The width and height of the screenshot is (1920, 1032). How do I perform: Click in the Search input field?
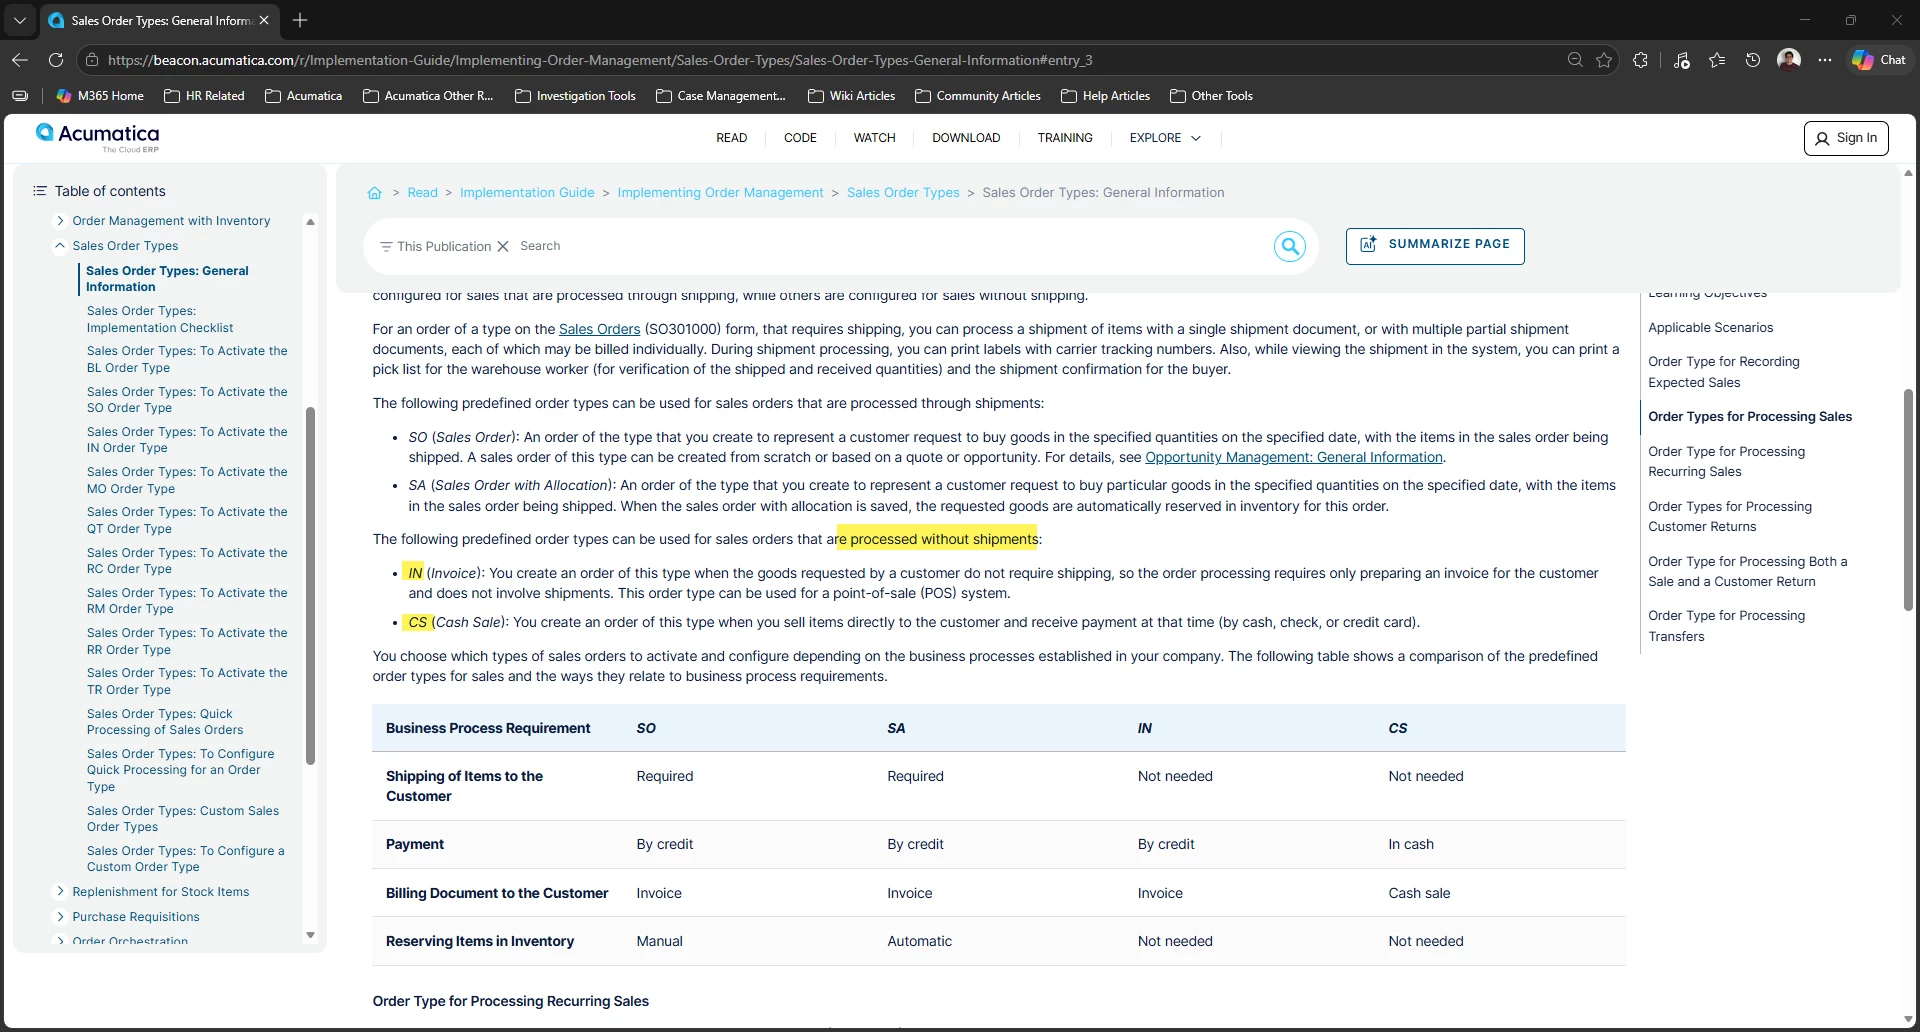[890, 246]
